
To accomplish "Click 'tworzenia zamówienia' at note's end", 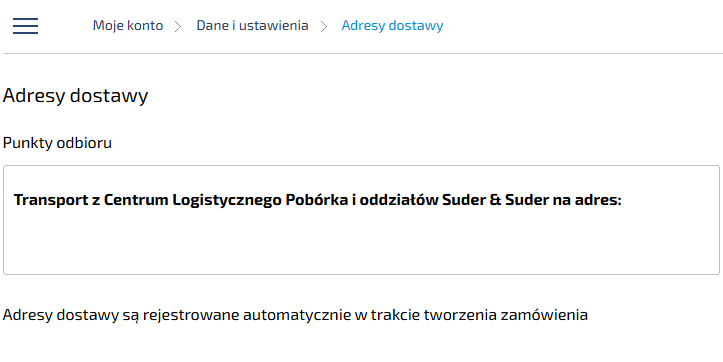I will pos(506,315).
